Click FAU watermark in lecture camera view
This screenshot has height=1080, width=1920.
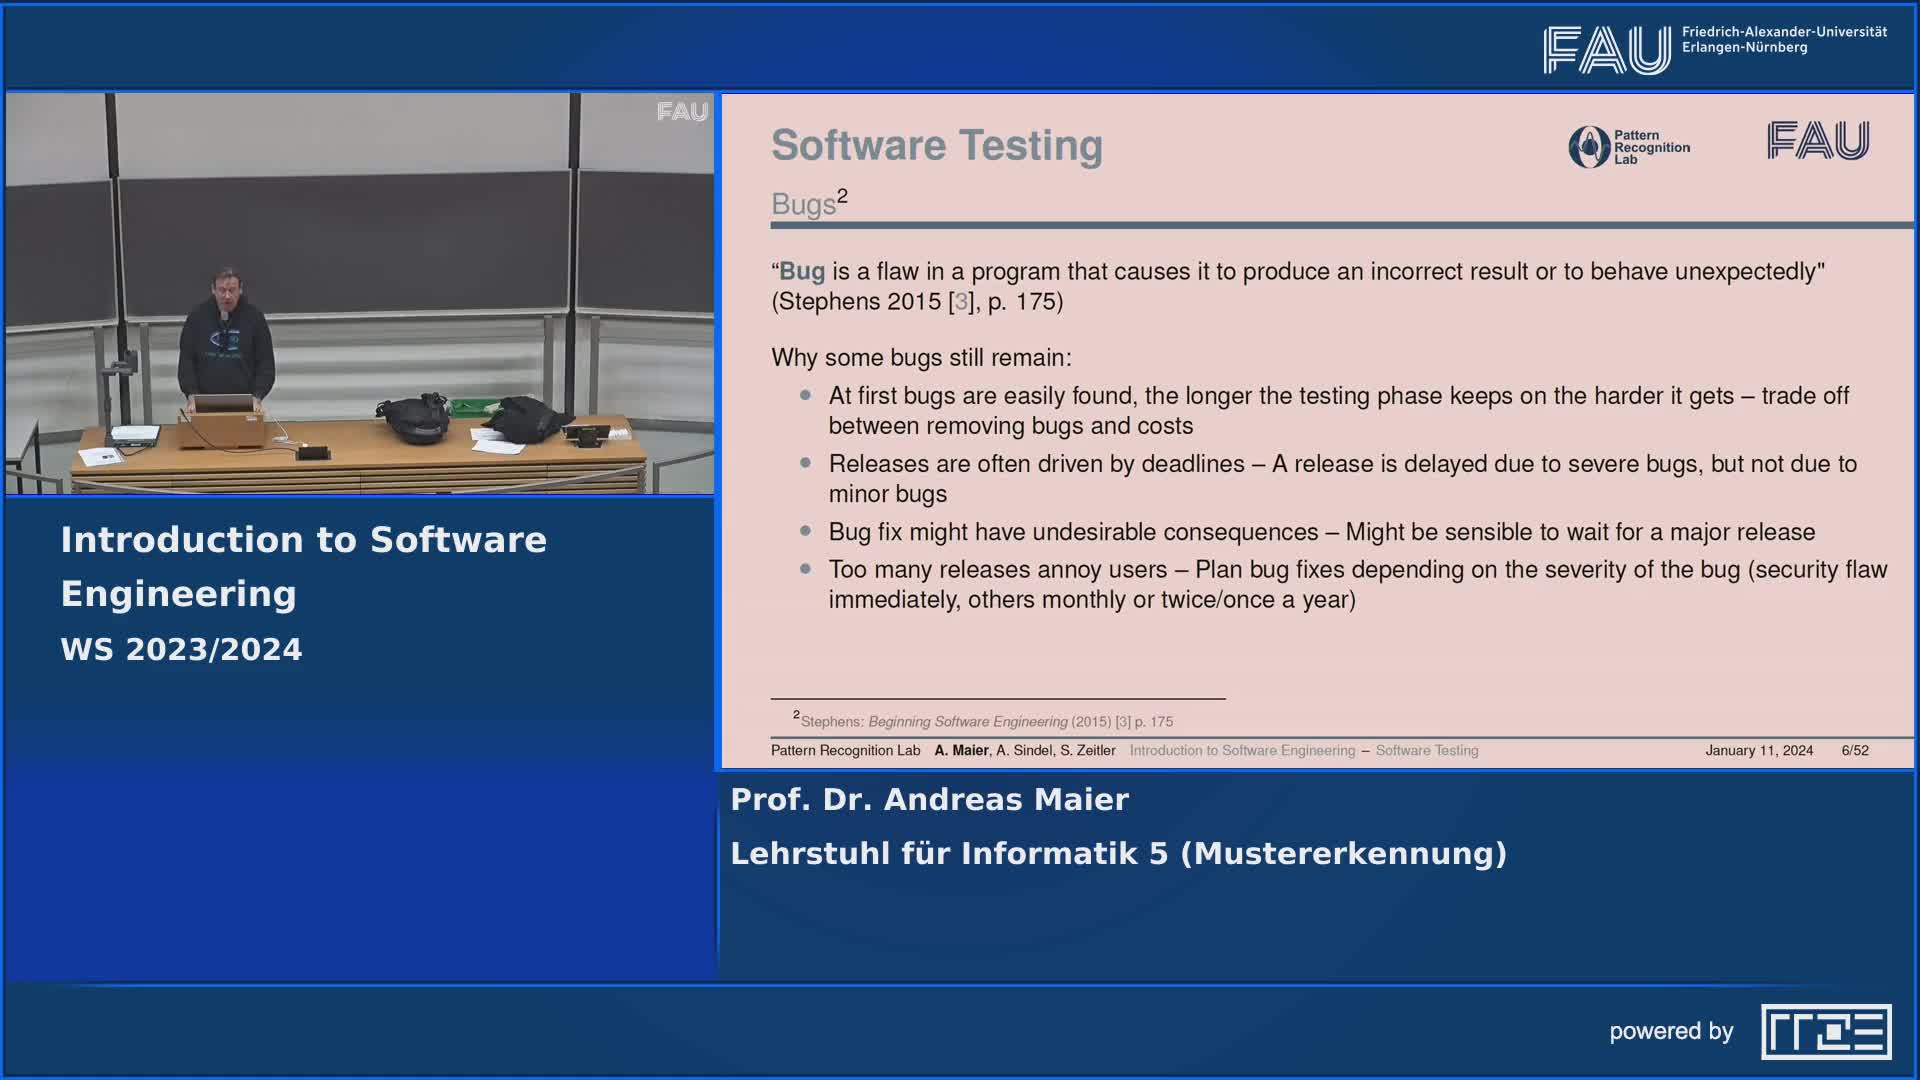pos(682,112)
